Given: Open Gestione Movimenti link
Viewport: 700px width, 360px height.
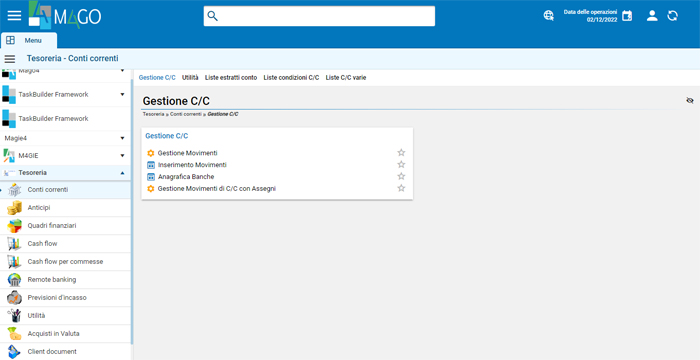Looking at the screenshot, I should pyautogui.click(x=188, y=153).
